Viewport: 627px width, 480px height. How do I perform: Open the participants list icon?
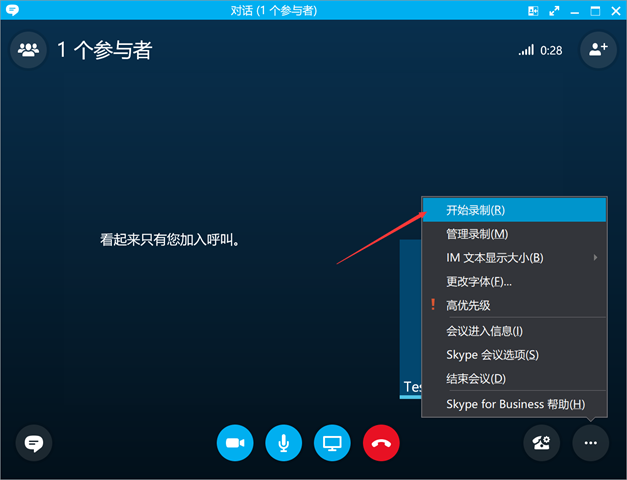[28, 50]
